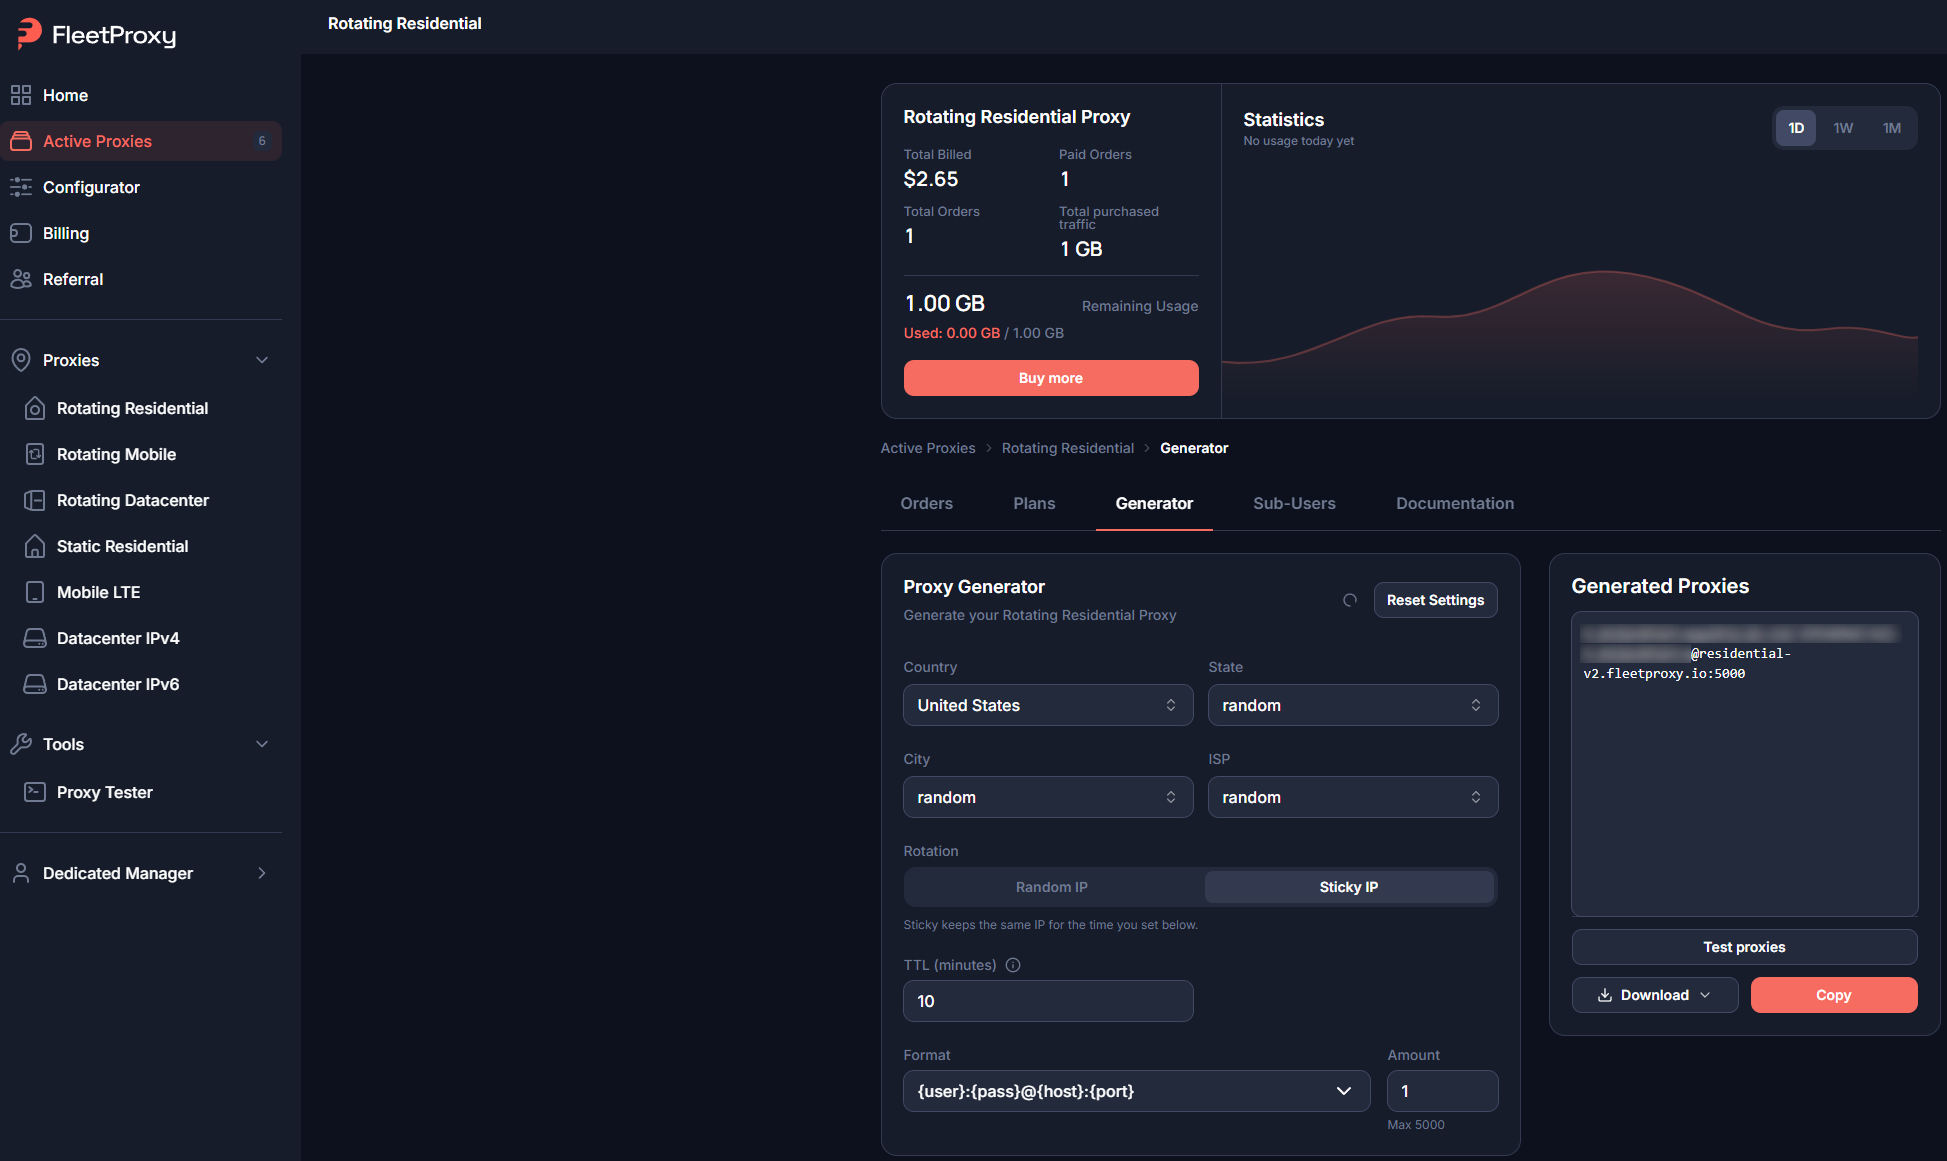The height and width of the screenshot is (1161, 1947).
Task: Open the City dropdown
Action: tap(1048, 797)
